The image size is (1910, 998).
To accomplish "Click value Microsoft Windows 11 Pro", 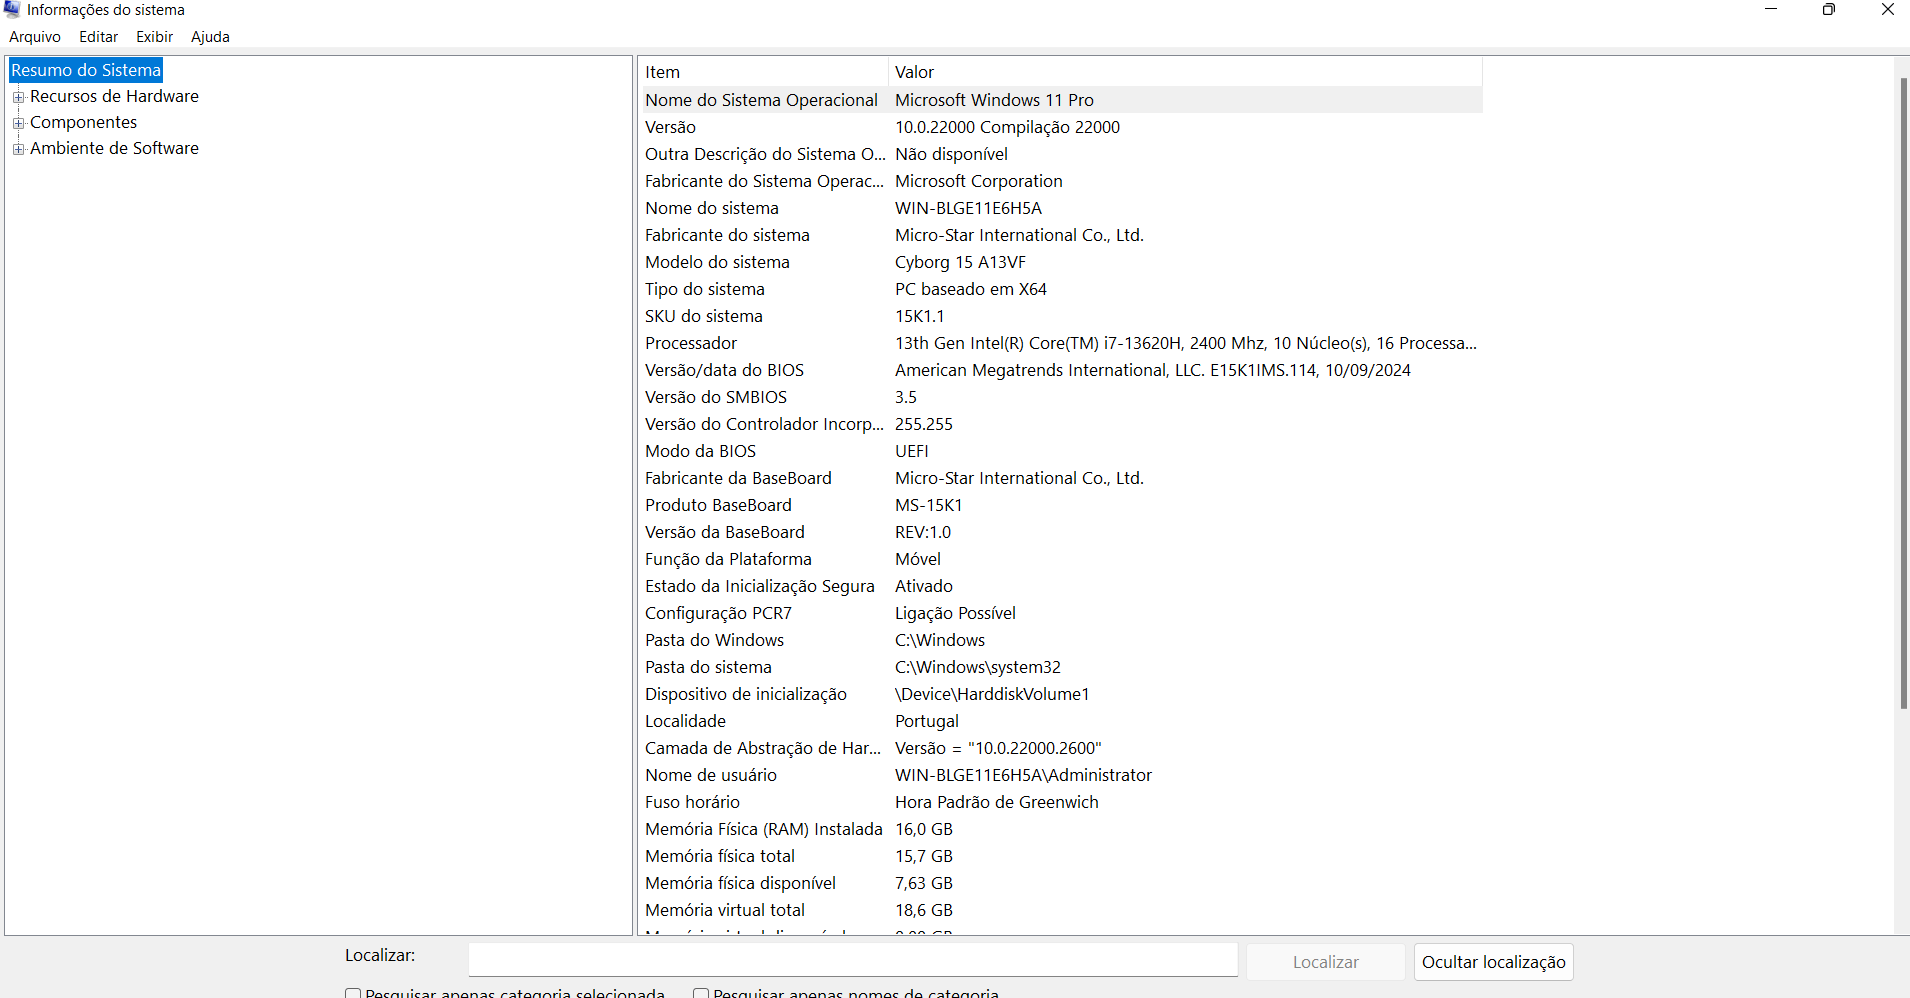I will click(994, 100).
